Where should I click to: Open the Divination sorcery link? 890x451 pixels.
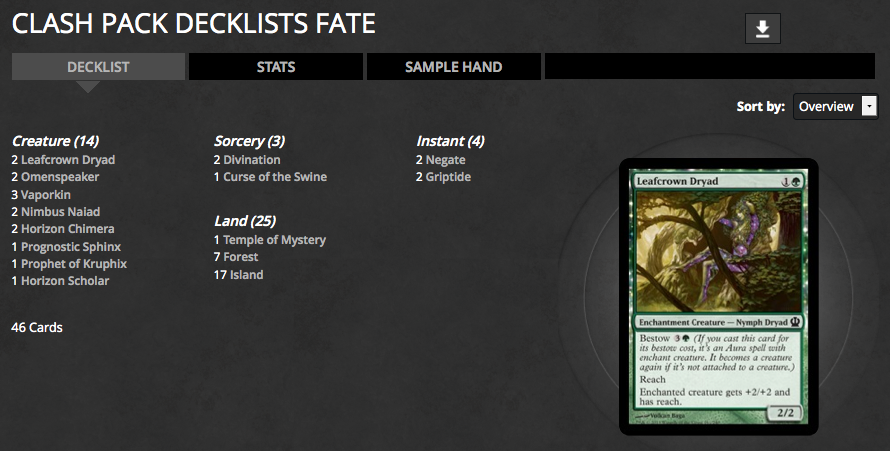pyautogui.click(x=252, y=160)
